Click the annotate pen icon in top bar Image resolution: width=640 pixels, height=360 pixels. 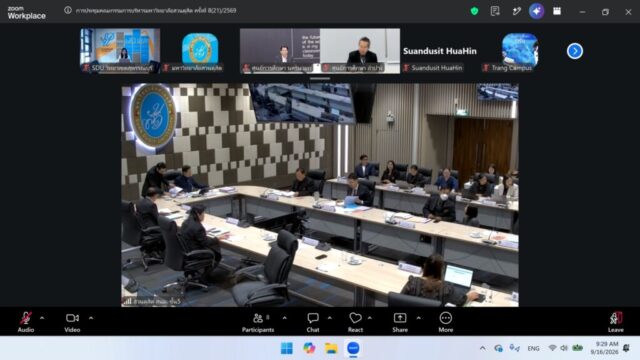pos(516,11)
